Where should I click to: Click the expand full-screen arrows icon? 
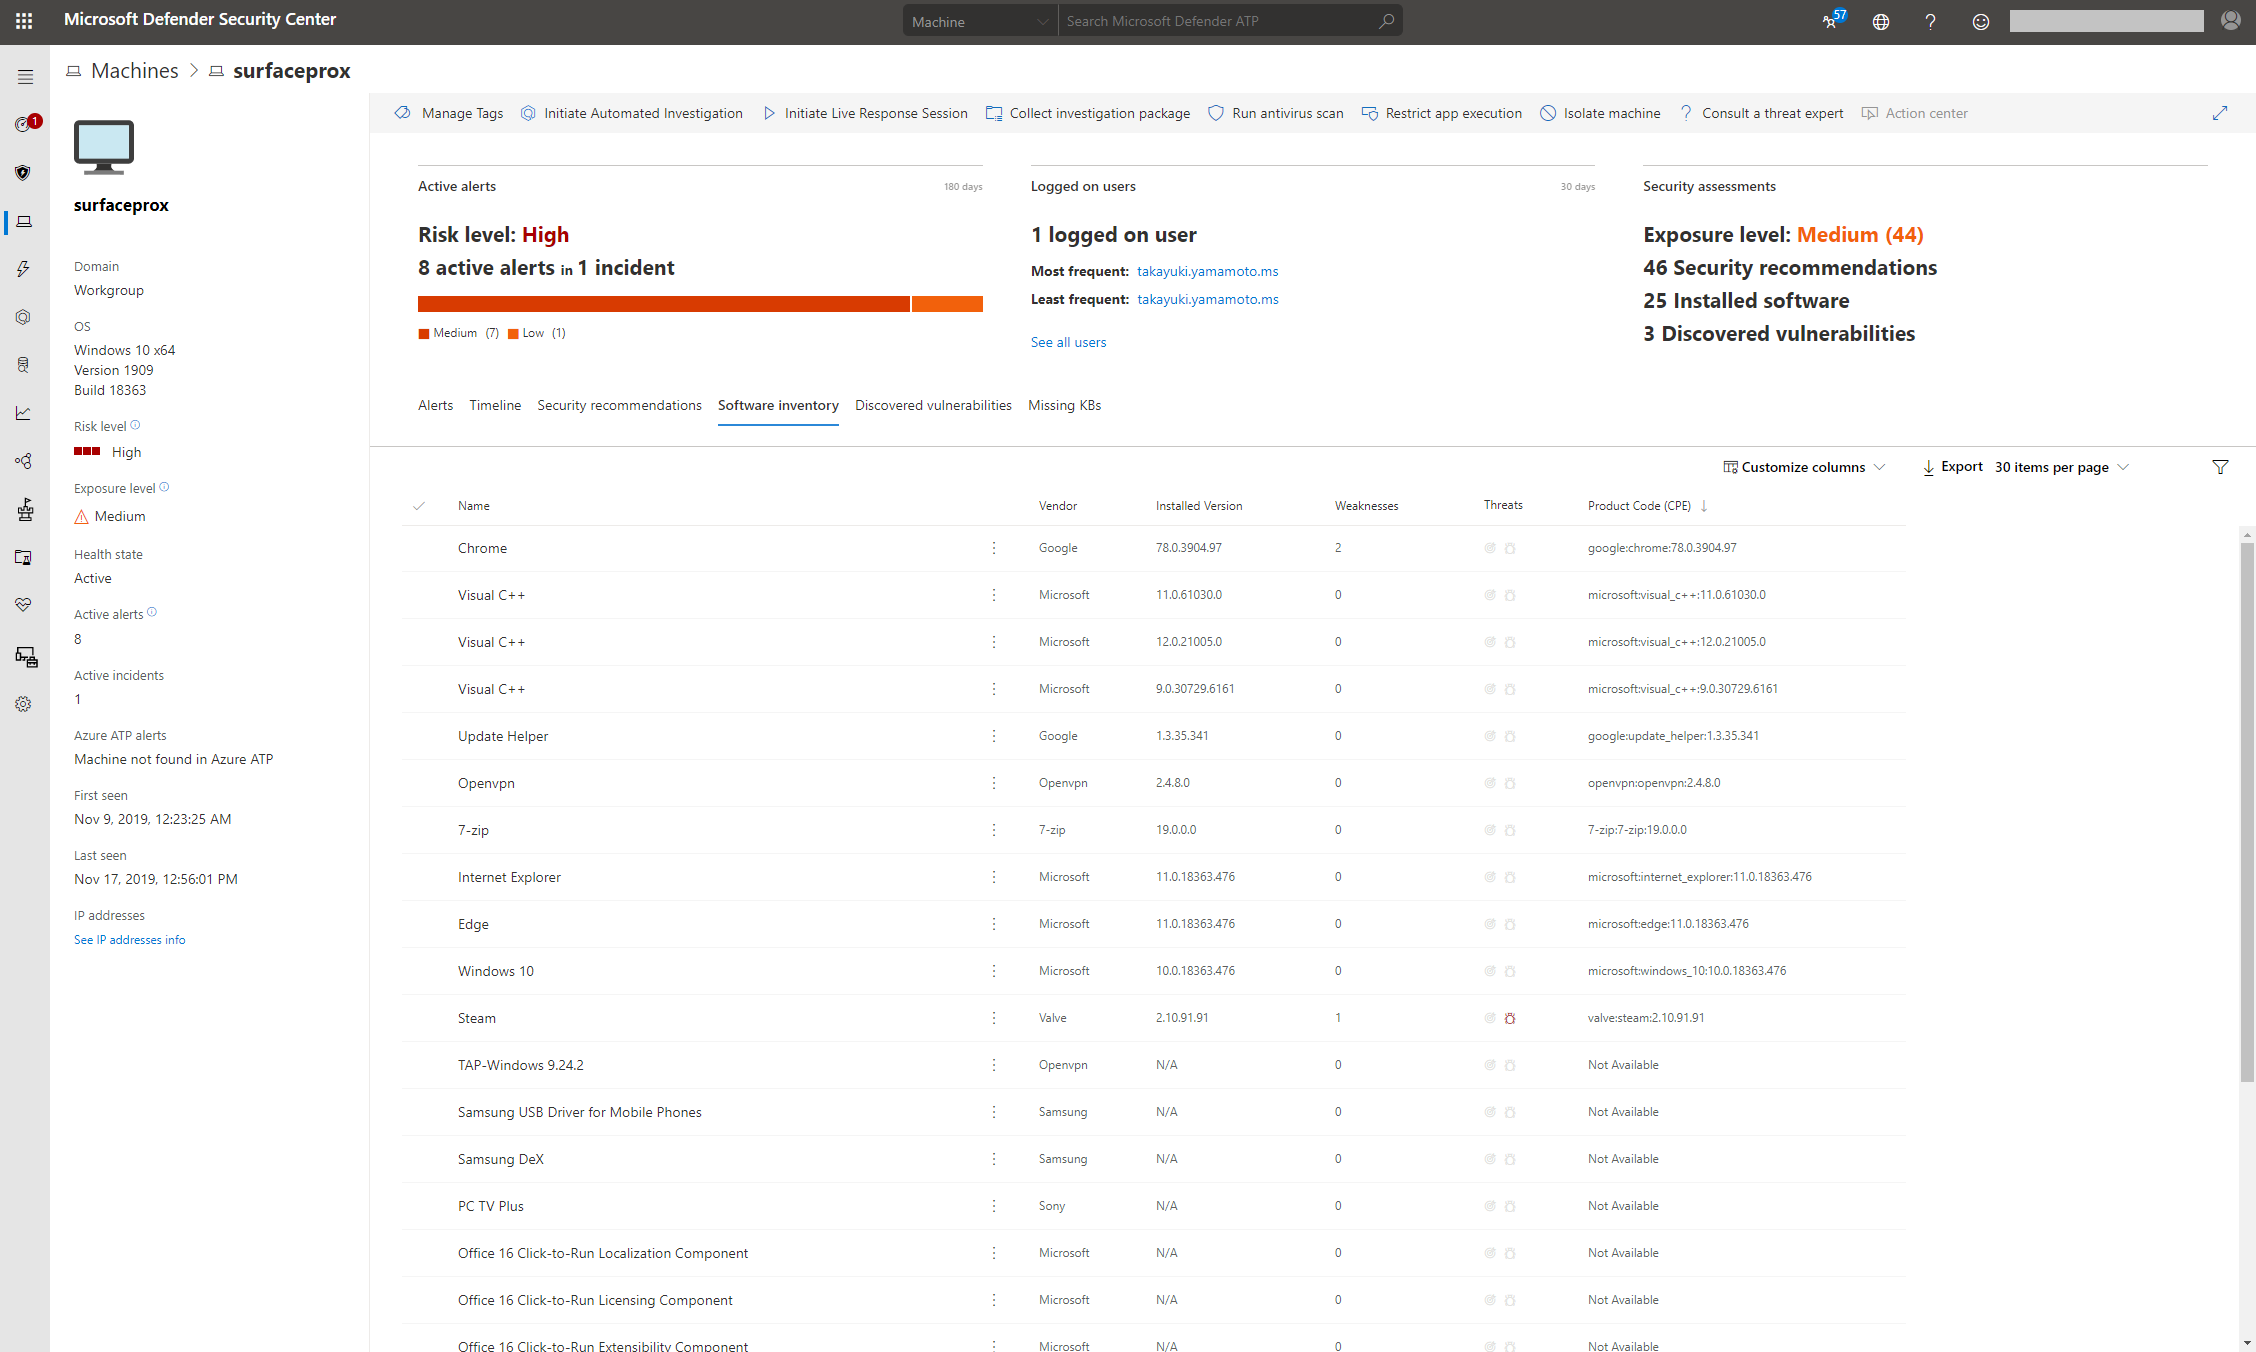pos(2220,113)
